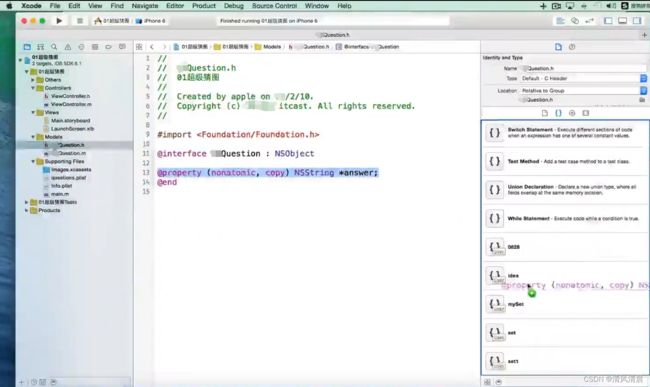Stop the running app with Stop button
Viewport: 650px width, 387px height.
pyautogui.click(x=80, y=21)
